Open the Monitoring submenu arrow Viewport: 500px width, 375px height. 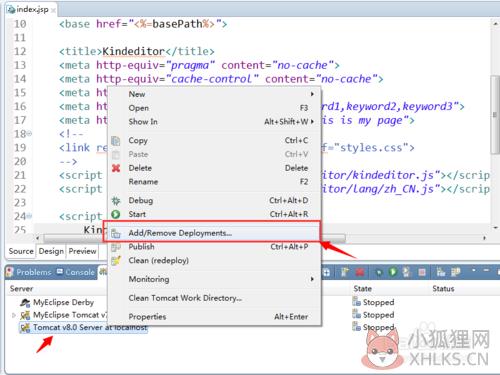(x=312, y=279)
